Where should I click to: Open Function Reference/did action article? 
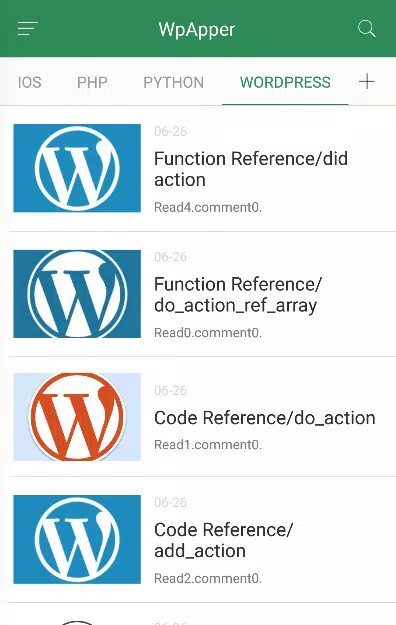[x=251, y=169]
